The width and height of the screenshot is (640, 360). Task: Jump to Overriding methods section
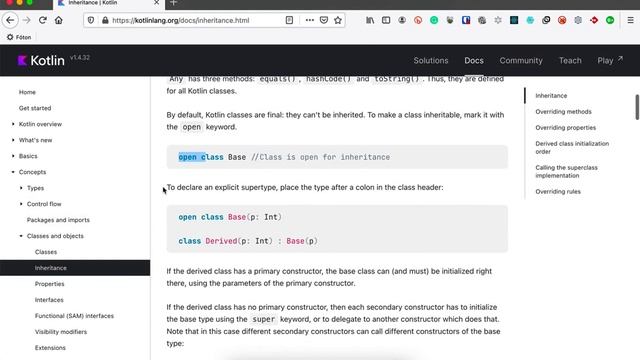pyautogui.click(x=563, y=111)
